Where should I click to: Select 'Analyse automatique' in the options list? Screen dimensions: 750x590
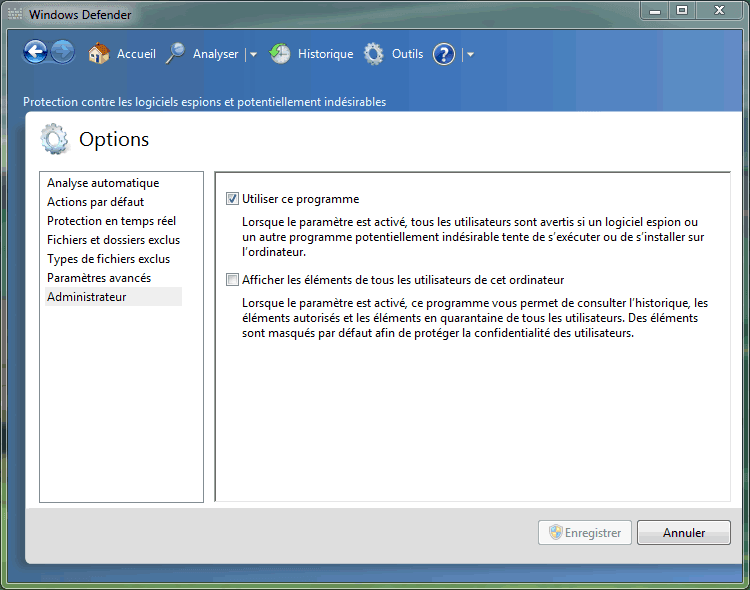point(103,183)
